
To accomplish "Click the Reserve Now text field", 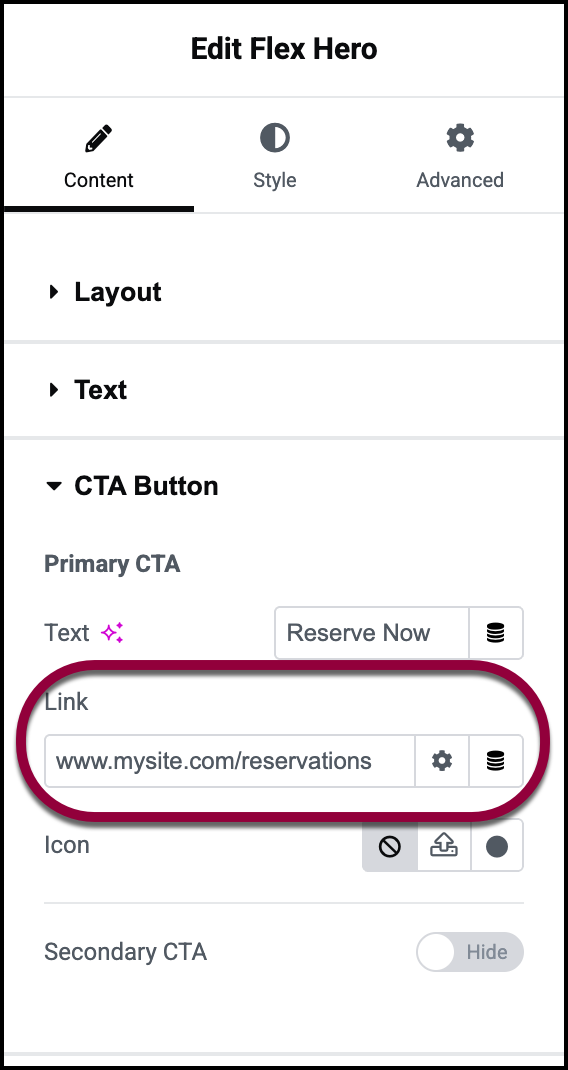I will click(x=372, y=633).
